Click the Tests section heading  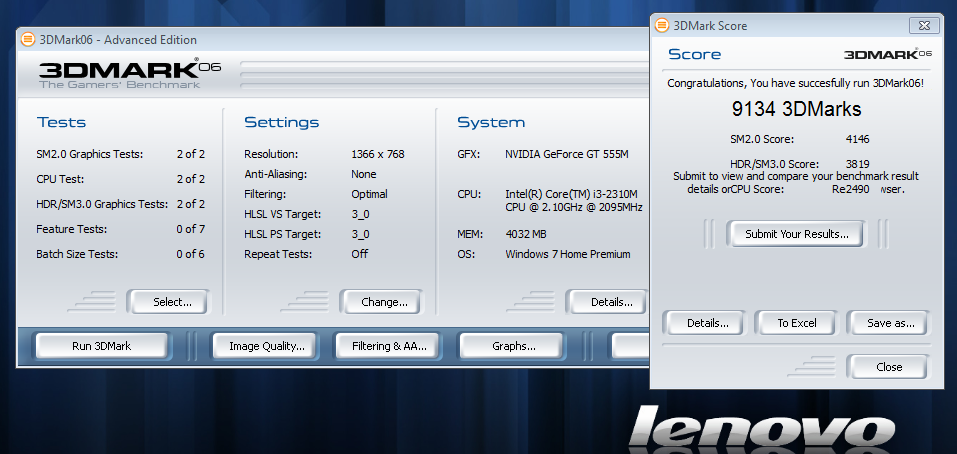61,122
